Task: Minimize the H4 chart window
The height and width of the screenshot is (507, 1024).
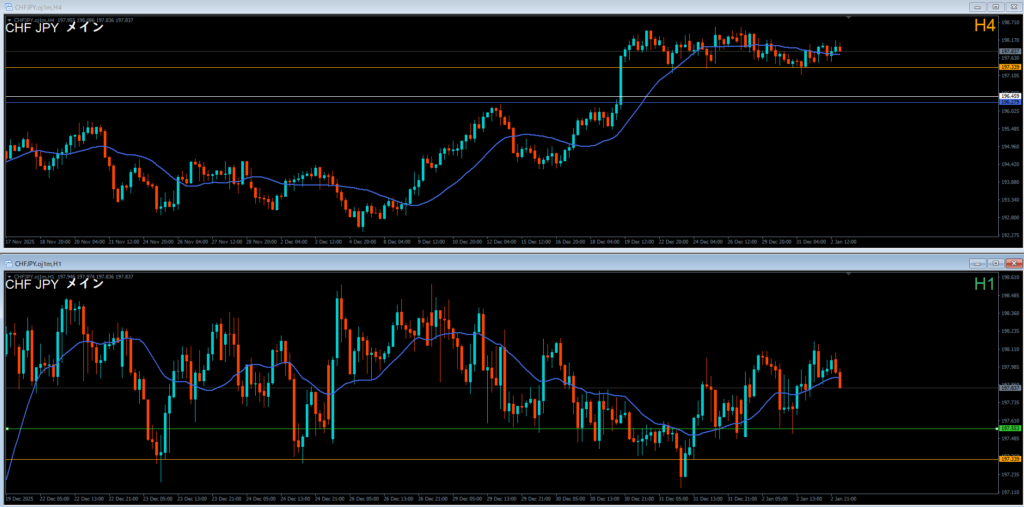Action: tap(978, 7)
